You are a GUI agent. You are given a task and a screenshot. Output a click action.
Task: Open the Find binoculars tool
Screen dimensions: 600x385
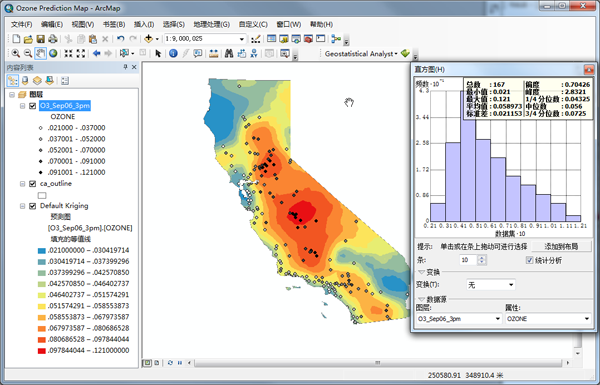(229, 54)
